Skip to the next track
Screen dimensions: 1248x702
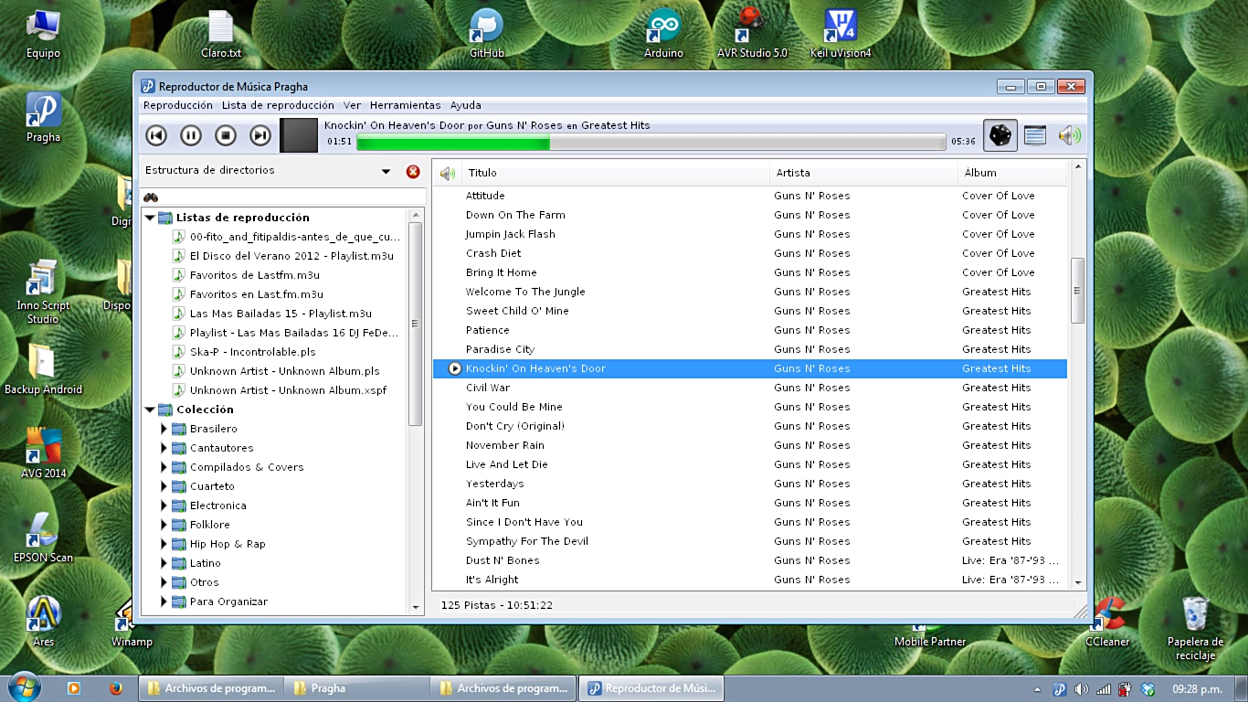point(260,135)
